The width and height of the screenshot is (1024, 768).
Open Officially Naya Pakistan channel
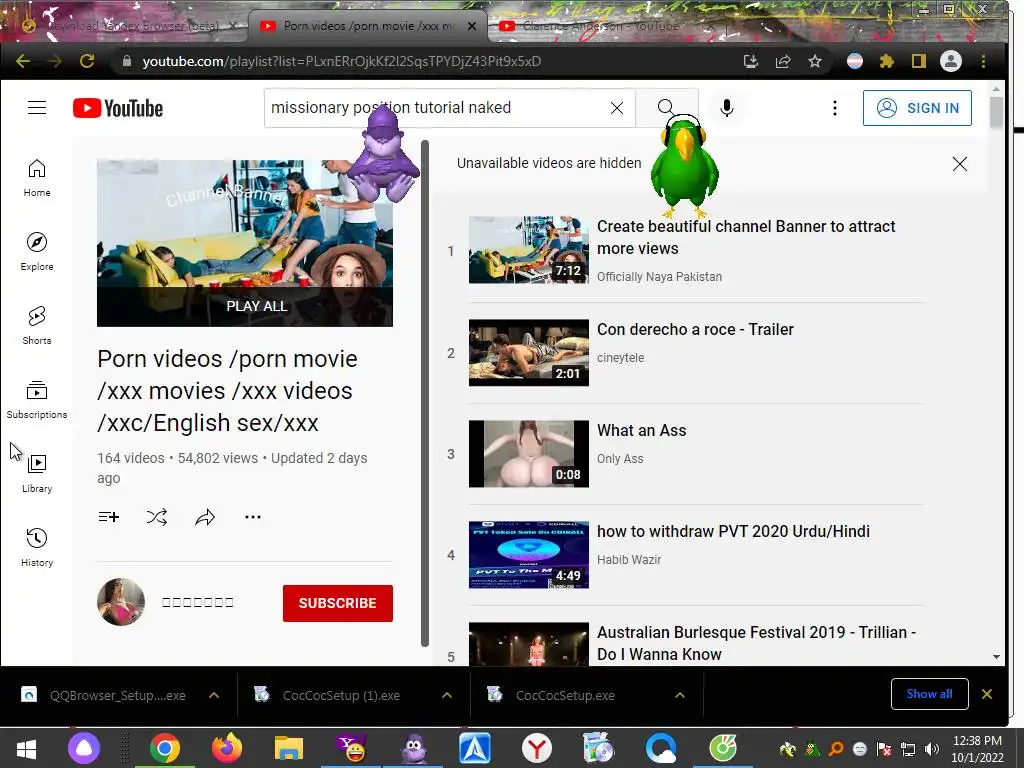[659, 277]
